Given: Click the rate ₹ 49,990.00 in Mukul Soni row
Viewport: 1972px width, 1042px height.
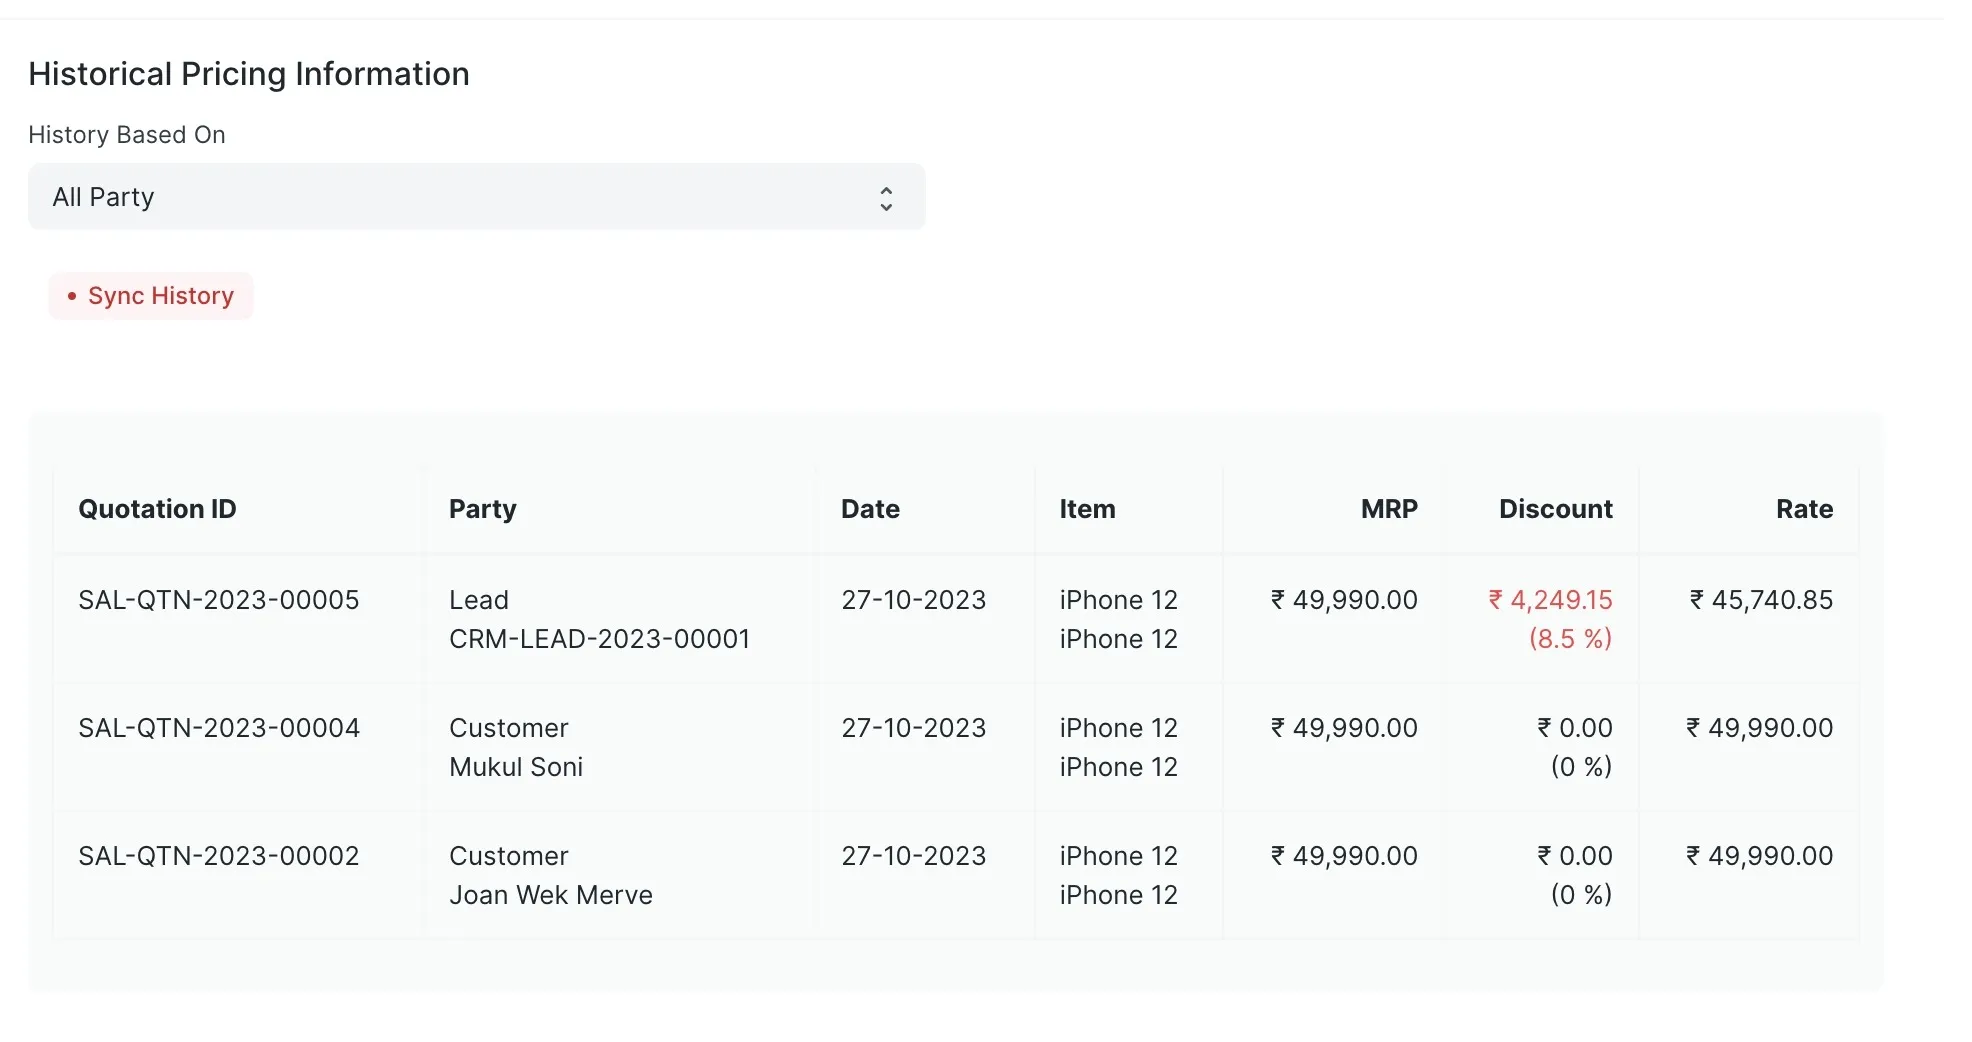Looking at the screenshot, I should point(1759,728).
